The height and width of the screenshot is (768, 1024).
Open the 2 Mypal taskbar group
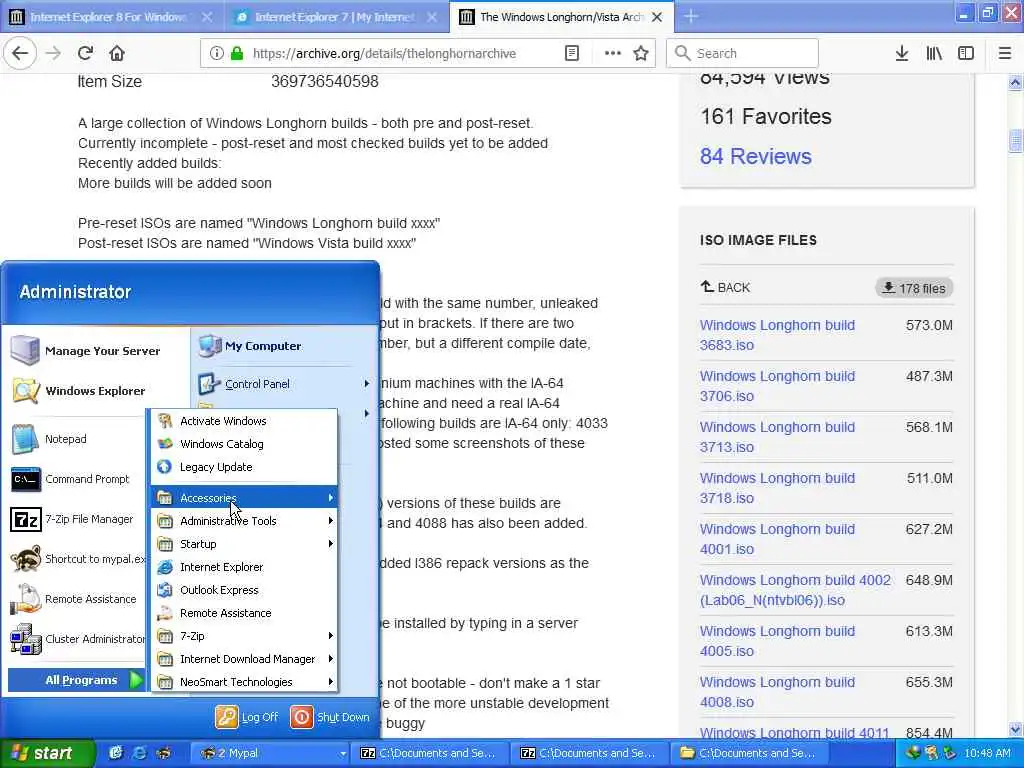[x=271, y=754]
